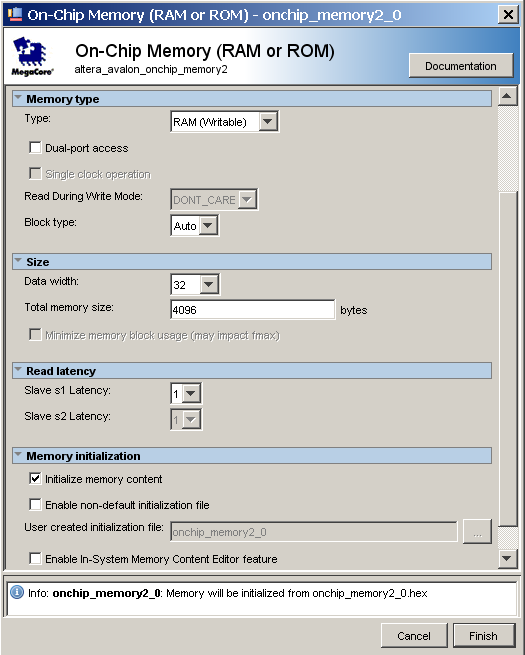Image resolution: width=525 pixels, height=655 pixels.
Task: Click the title bar application icon
Action: pyautogui.click(x=15, y=14)
